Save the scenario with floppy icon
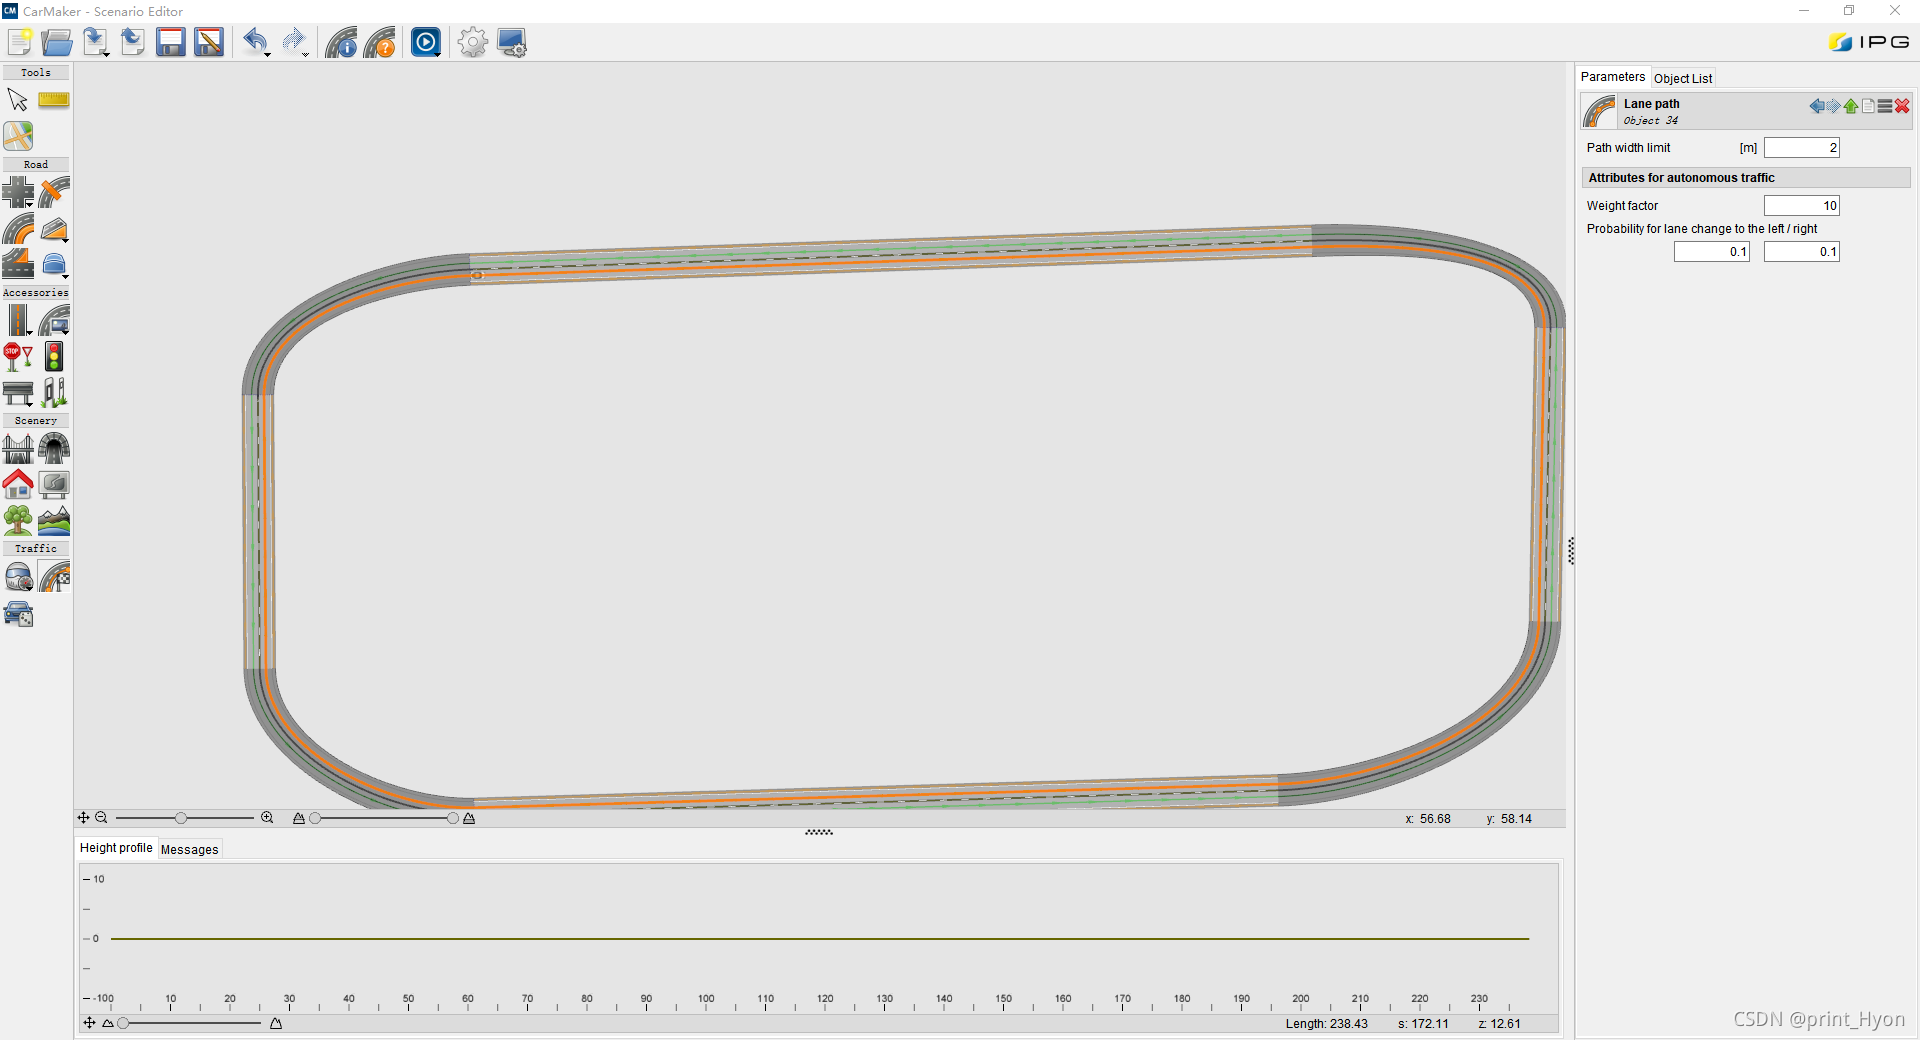Screen dimensions: 1920x1040 tap(171, 42)
